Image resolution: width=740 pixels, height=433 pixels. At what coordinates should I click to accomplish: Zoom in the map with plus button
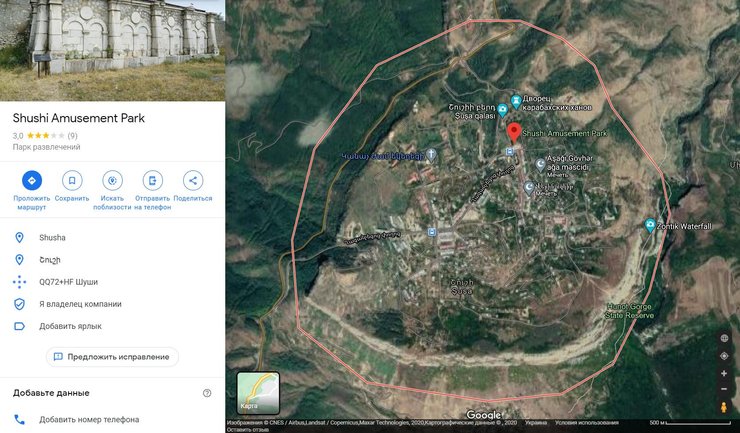[x=724, y=372]
